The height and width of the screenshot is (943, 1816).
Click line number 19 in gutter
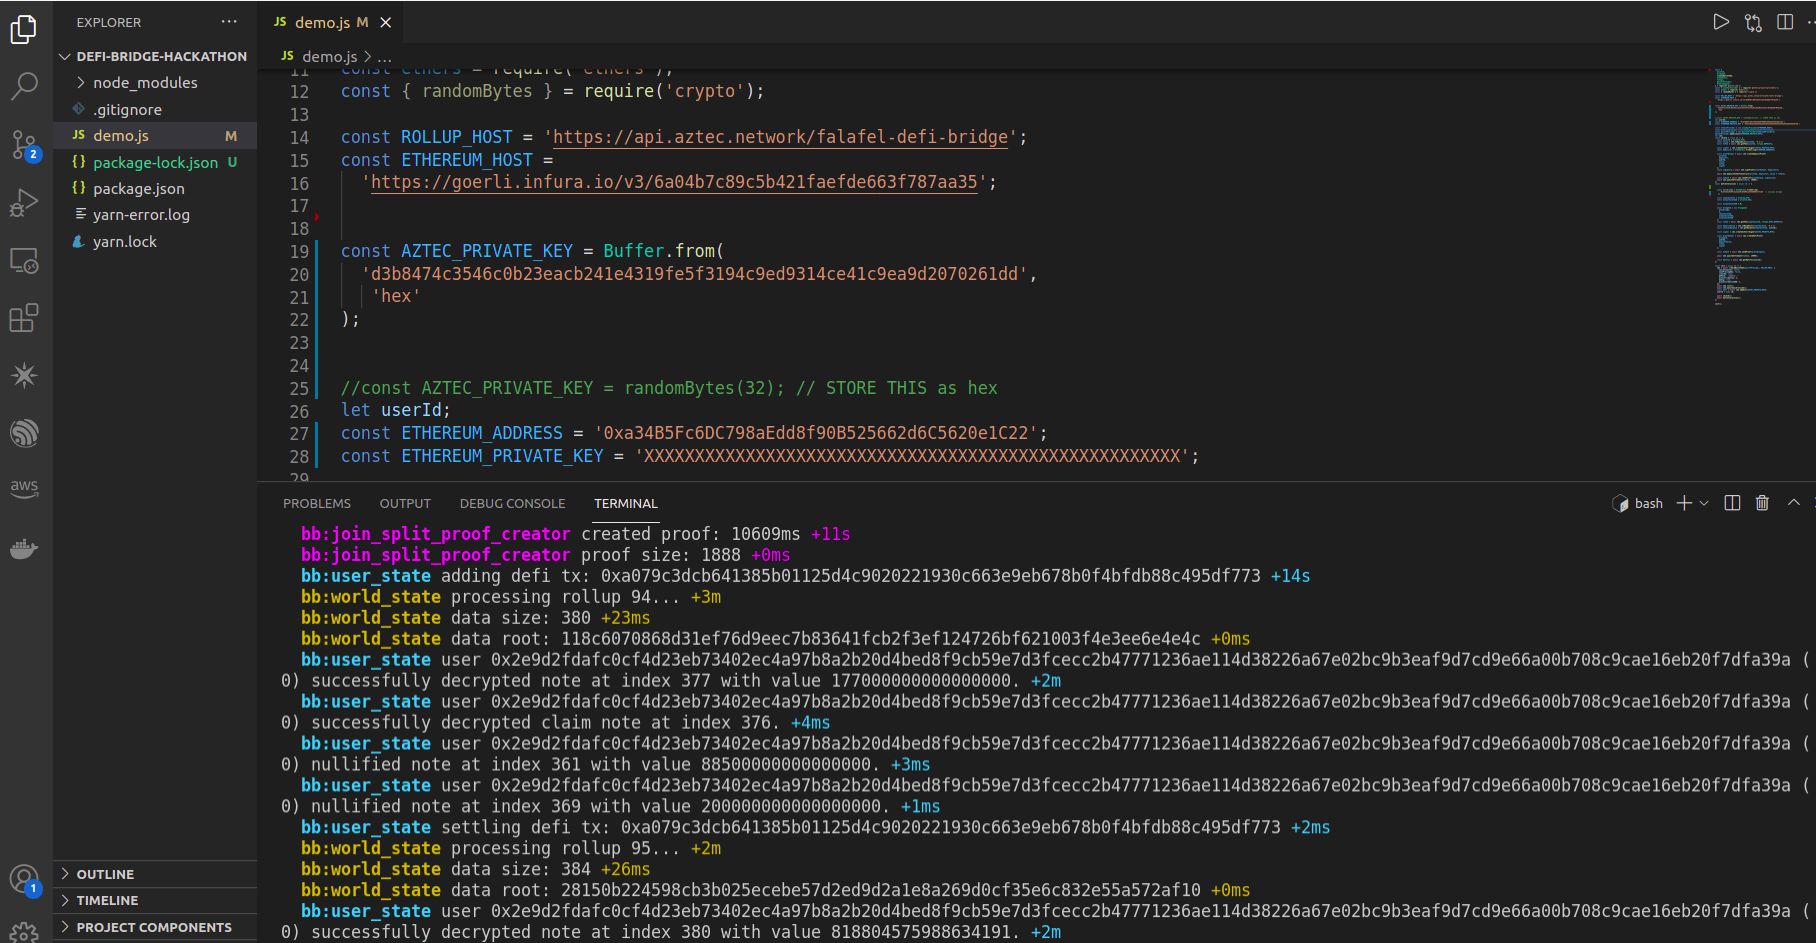click(x=299, y=251)
